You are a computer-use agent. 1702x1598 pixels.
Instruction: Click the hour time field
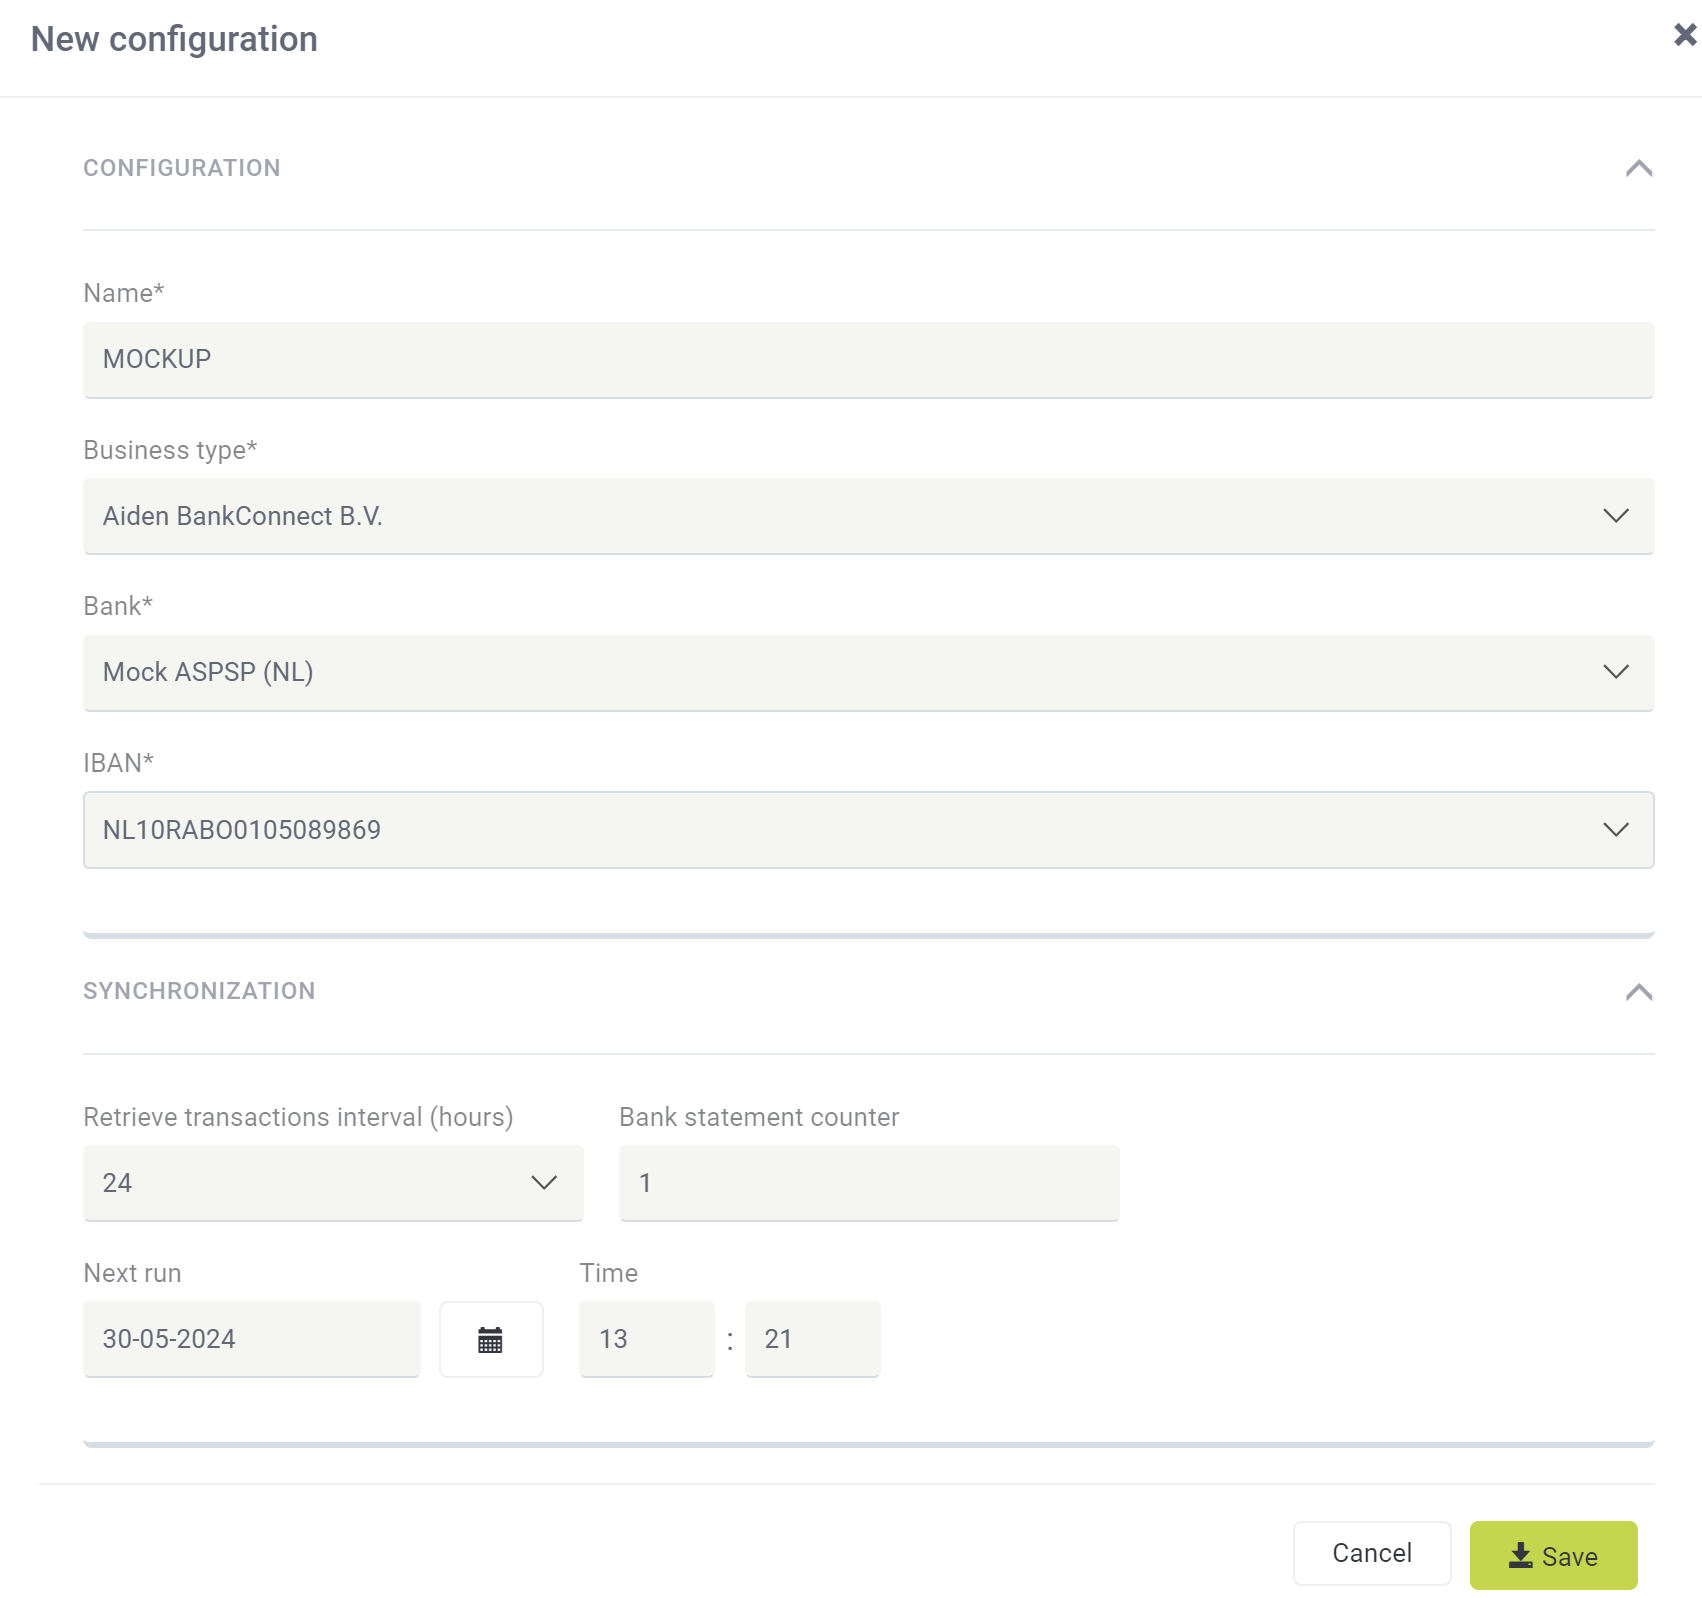tap(646, 1339)
